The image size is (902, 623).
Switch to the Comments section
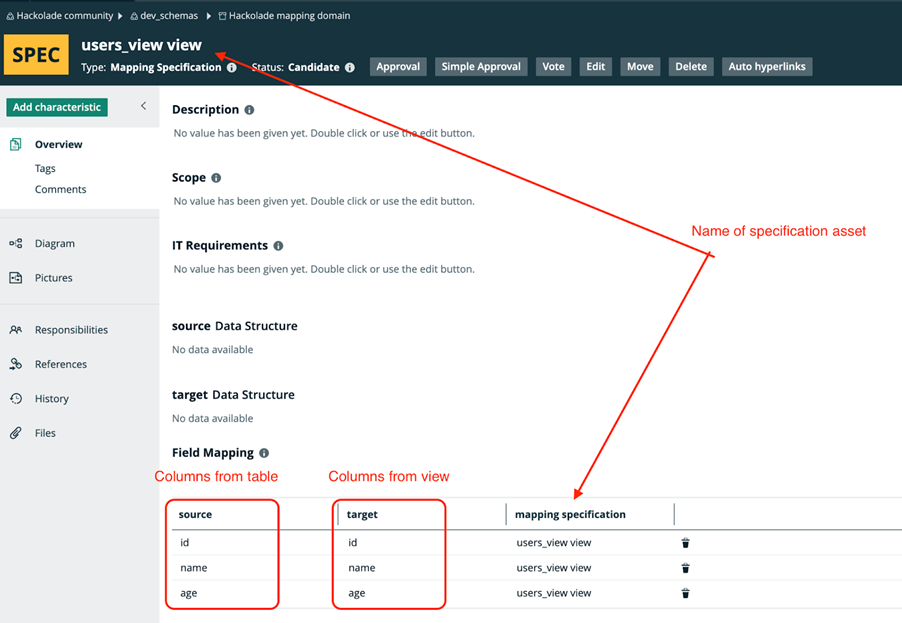(x=63, y=189)
